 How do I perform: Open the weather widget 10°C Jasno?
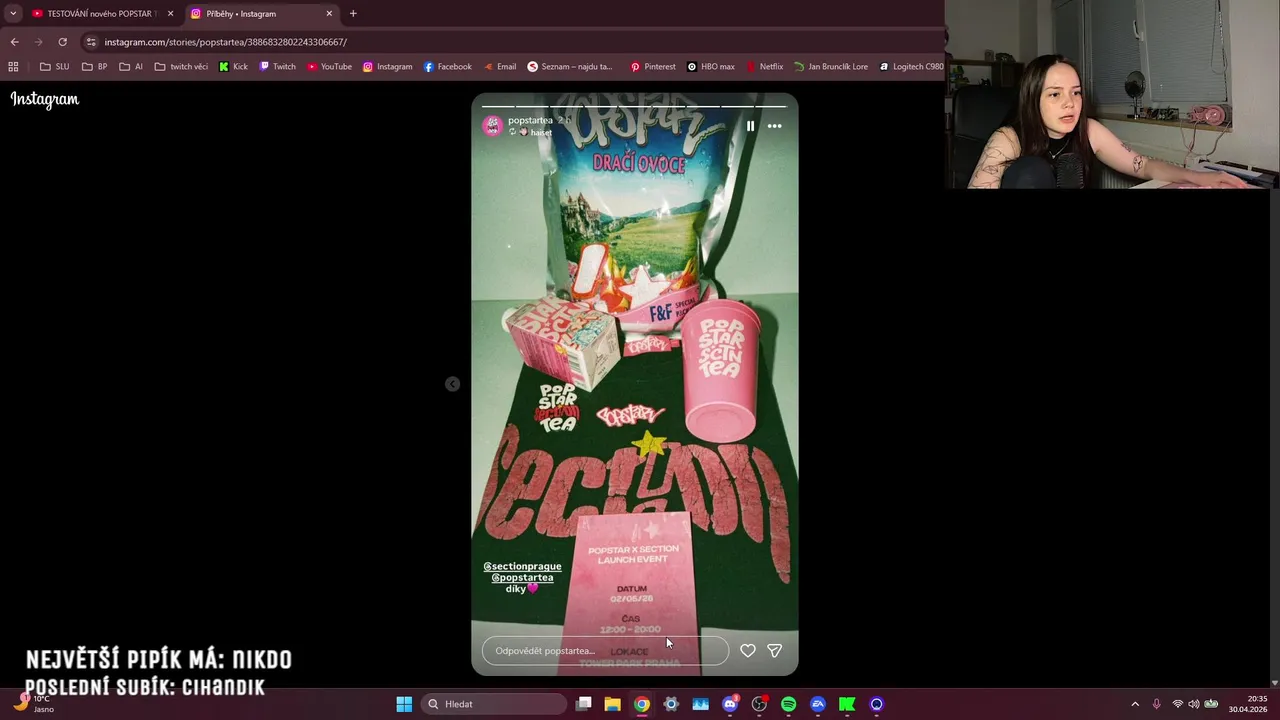(32, 704)
